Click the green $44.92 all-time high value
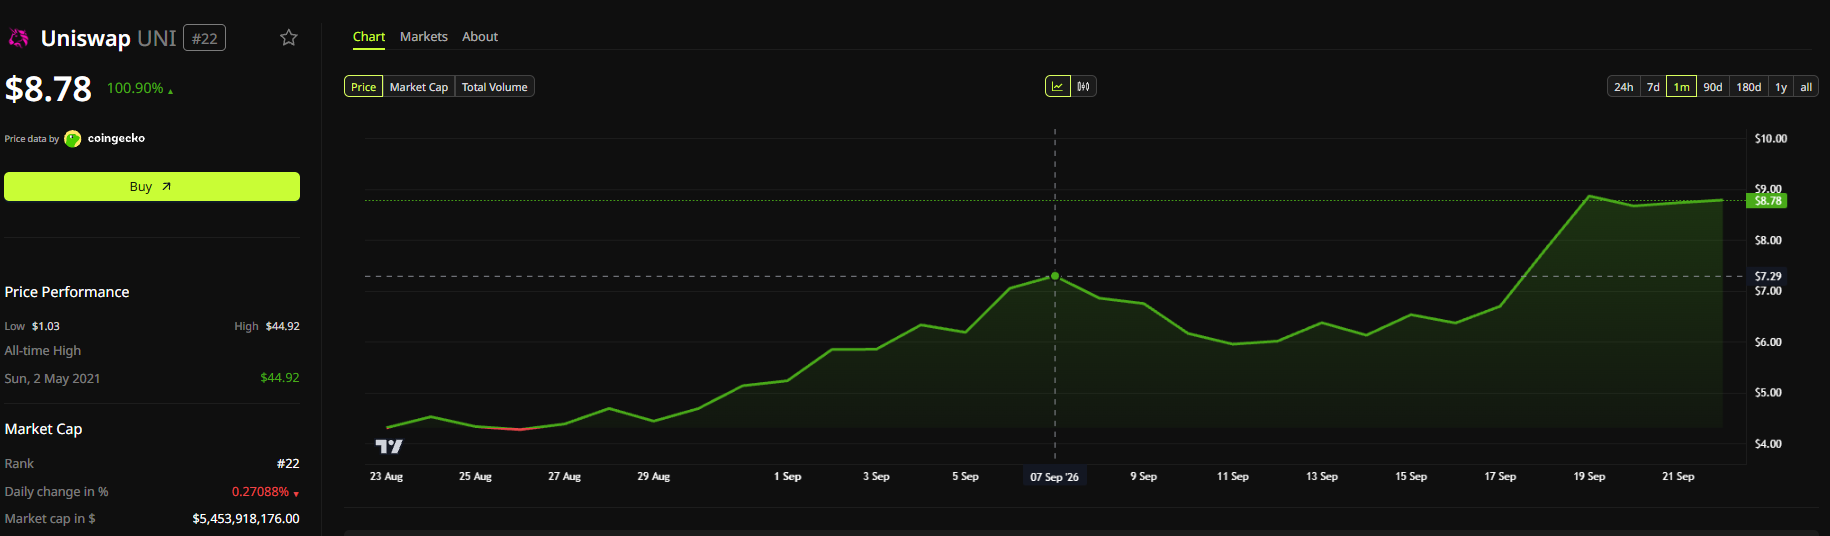 tap(280, 378)
